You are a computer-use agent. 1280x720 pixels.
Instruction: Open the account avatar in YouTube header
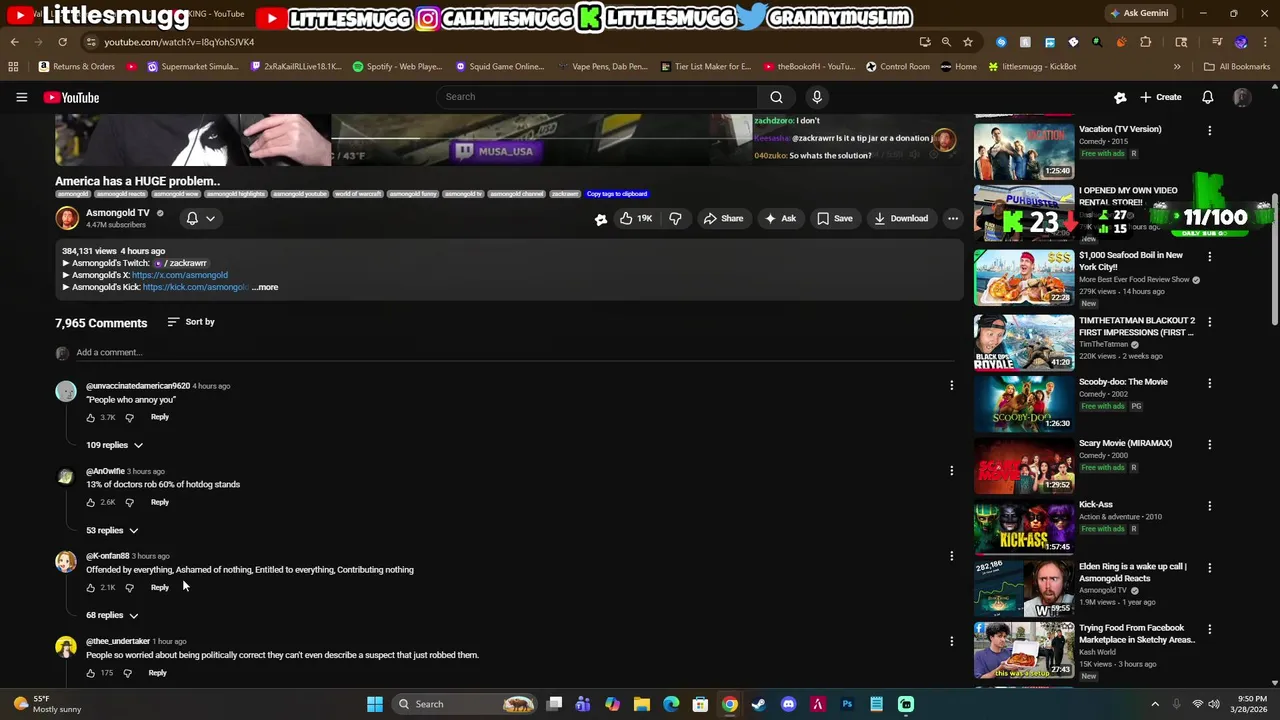(1241, 97)
